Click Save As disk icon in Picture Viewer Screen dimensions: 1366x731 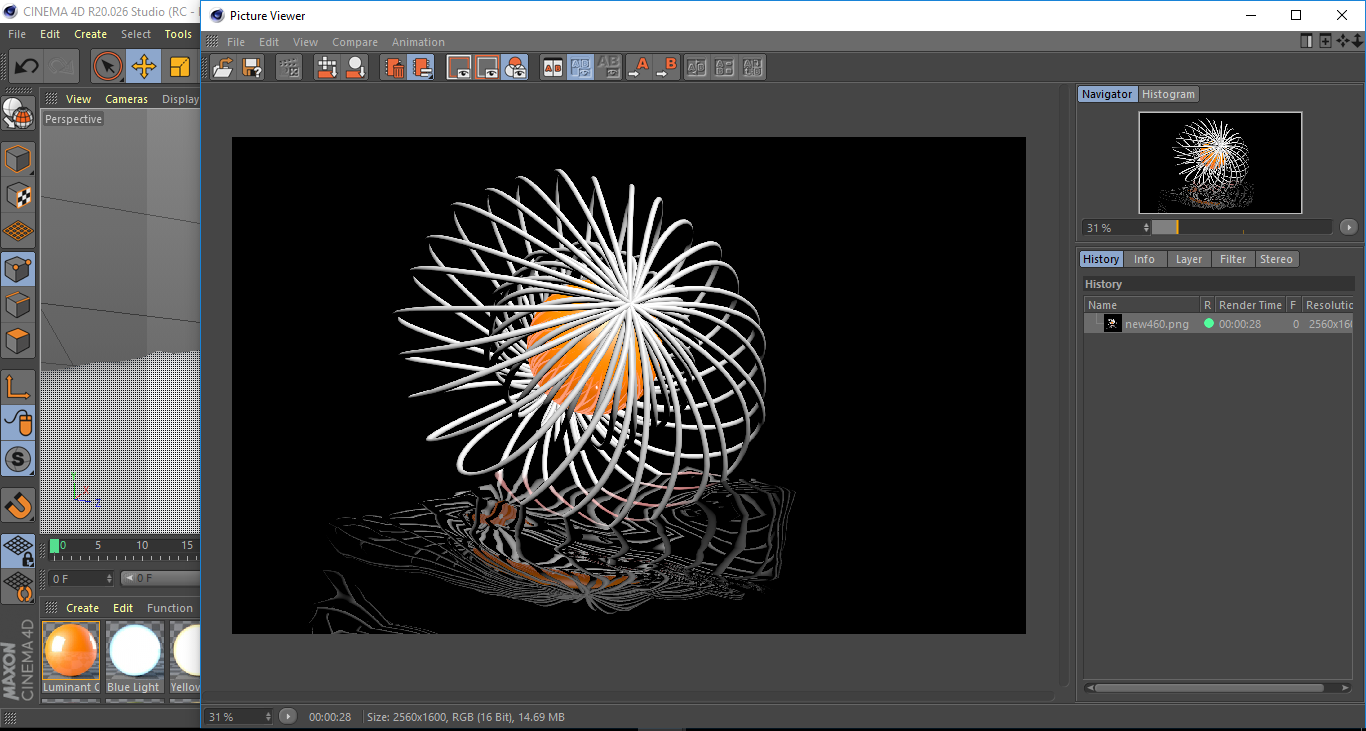pos(252,67)
